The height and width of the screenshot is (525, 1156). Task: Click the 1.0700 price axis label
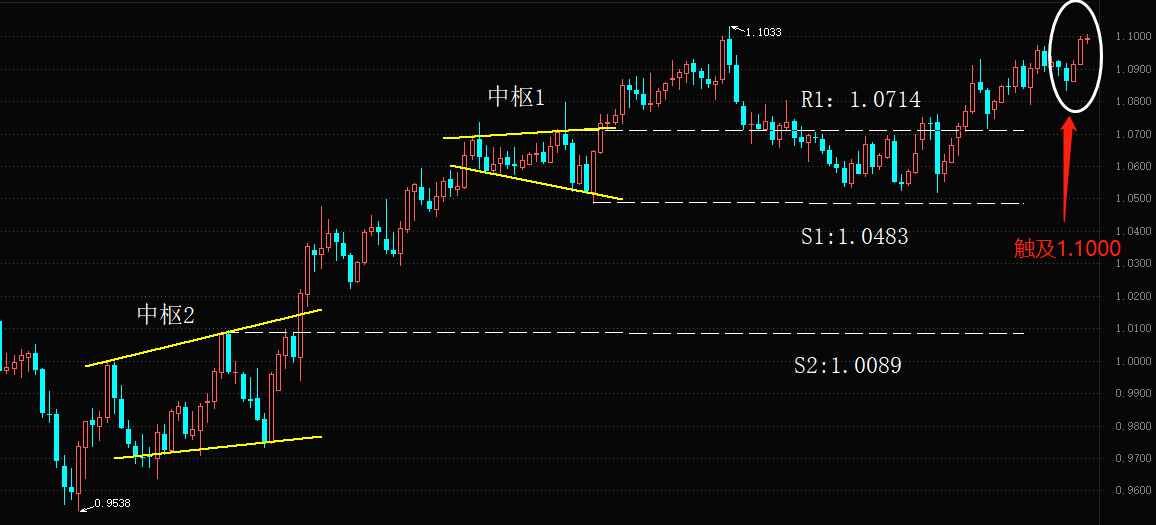click(x=1135, y=134)
